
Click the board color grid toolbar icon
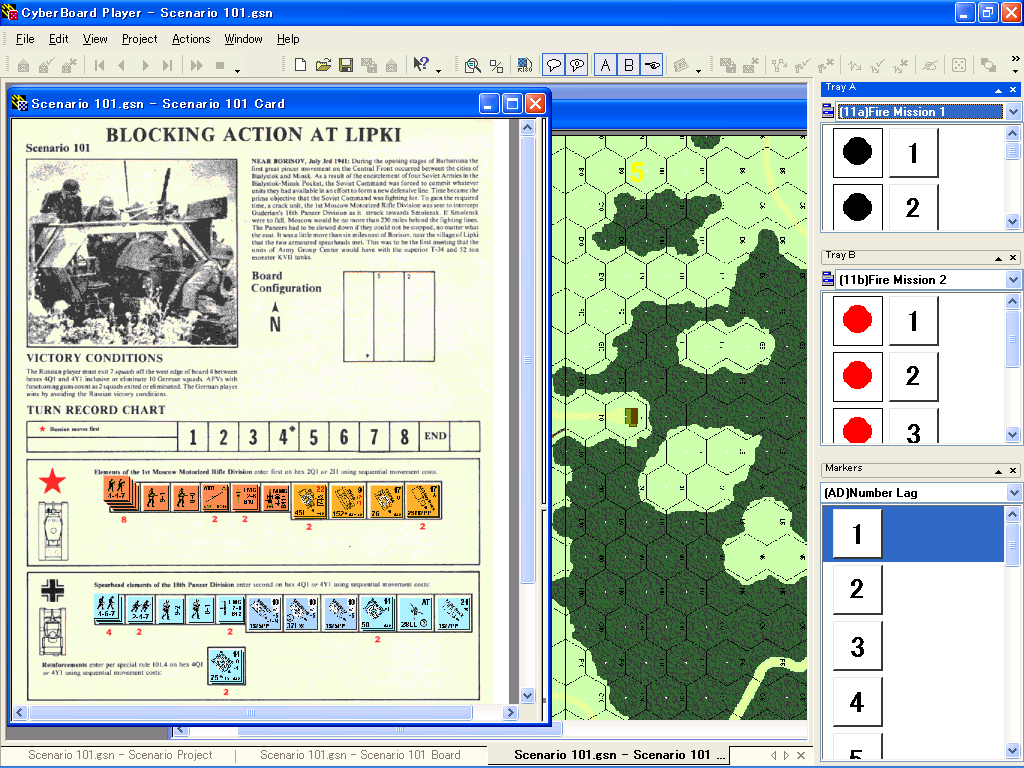[x=524, y=65]
